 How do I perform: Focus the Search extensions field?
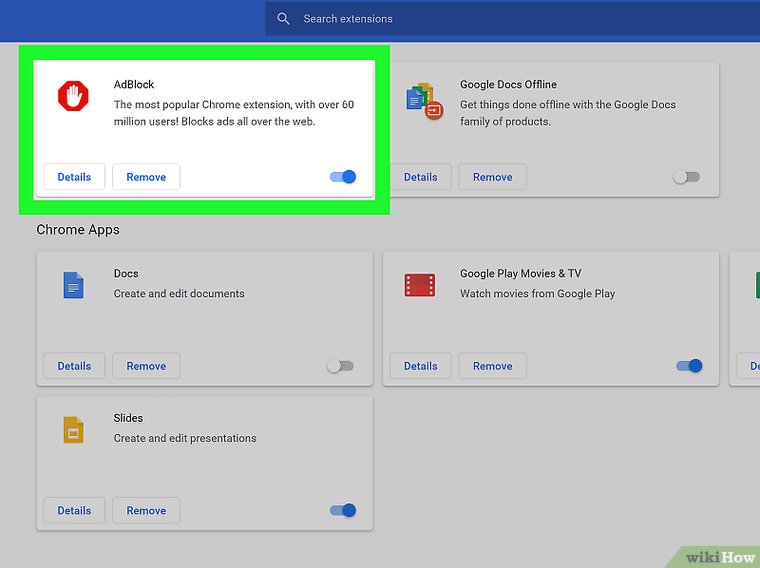point(500,19)
